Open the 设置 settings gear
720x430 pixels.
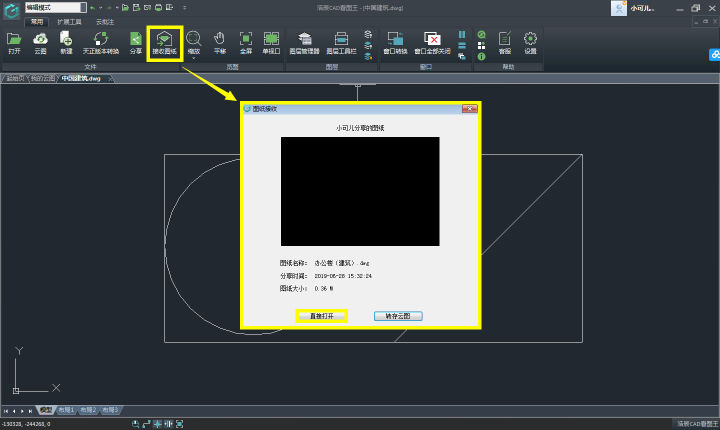(x=530, y=42)
